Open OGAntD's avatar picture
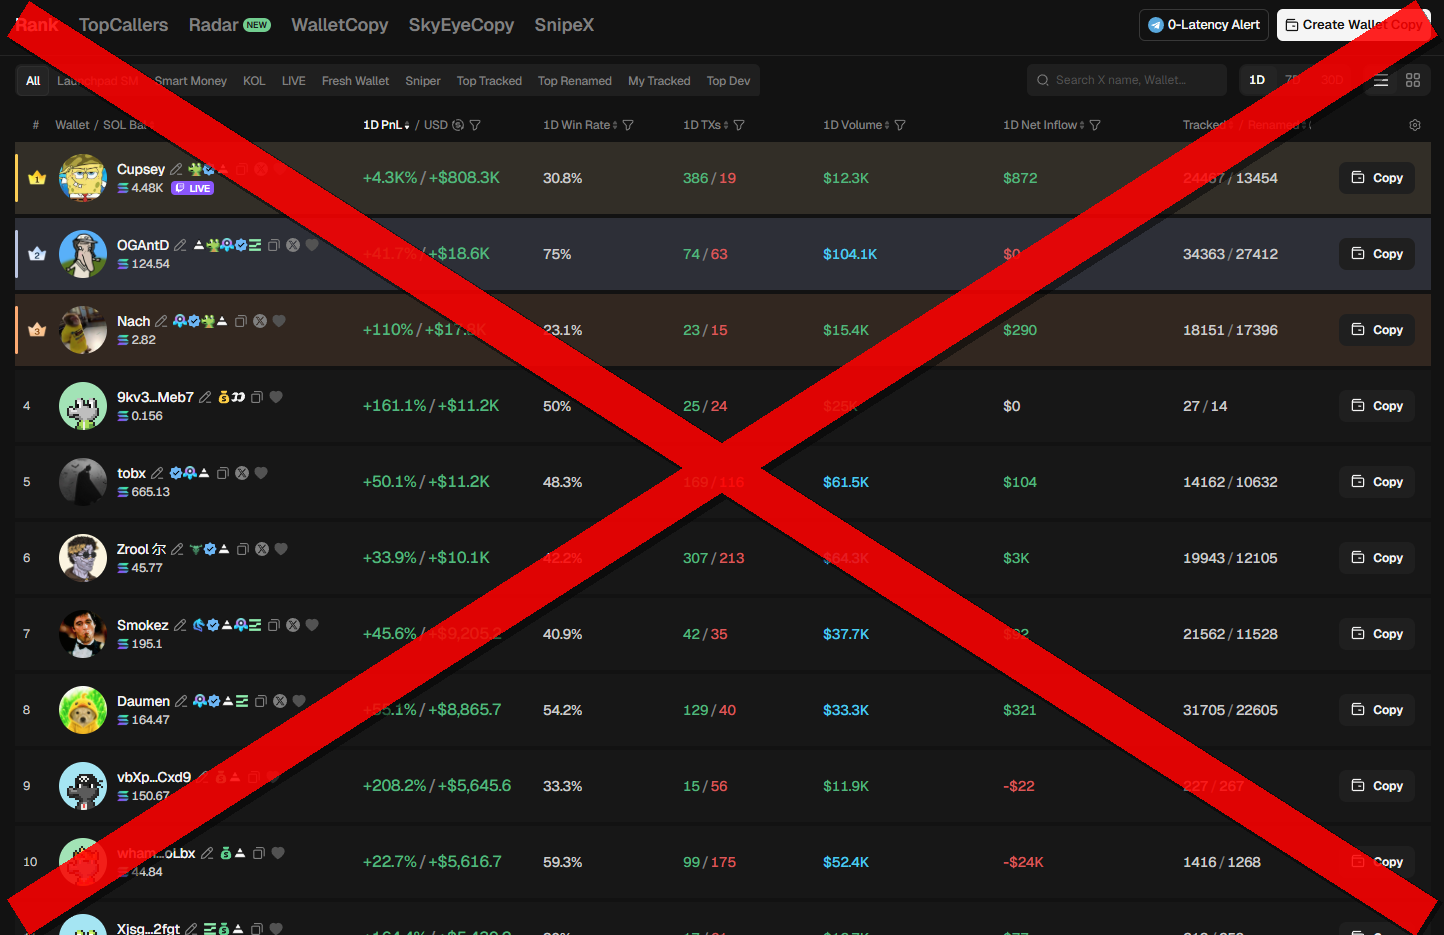This screenshot has width=1444, height=935. click(x=83, y=254)
